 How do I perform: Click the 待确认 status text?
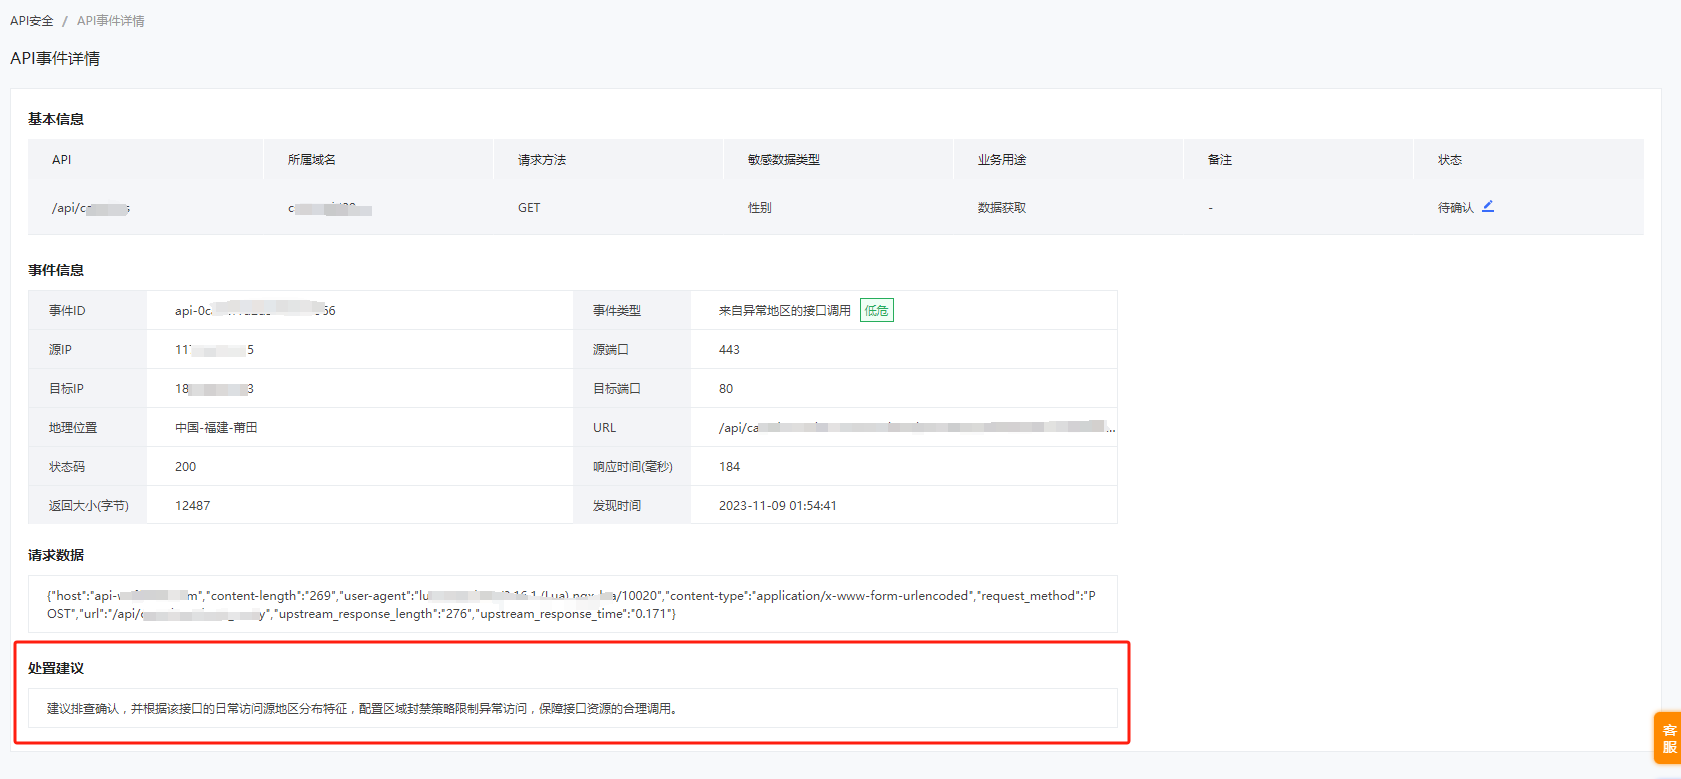(1455, 208)
